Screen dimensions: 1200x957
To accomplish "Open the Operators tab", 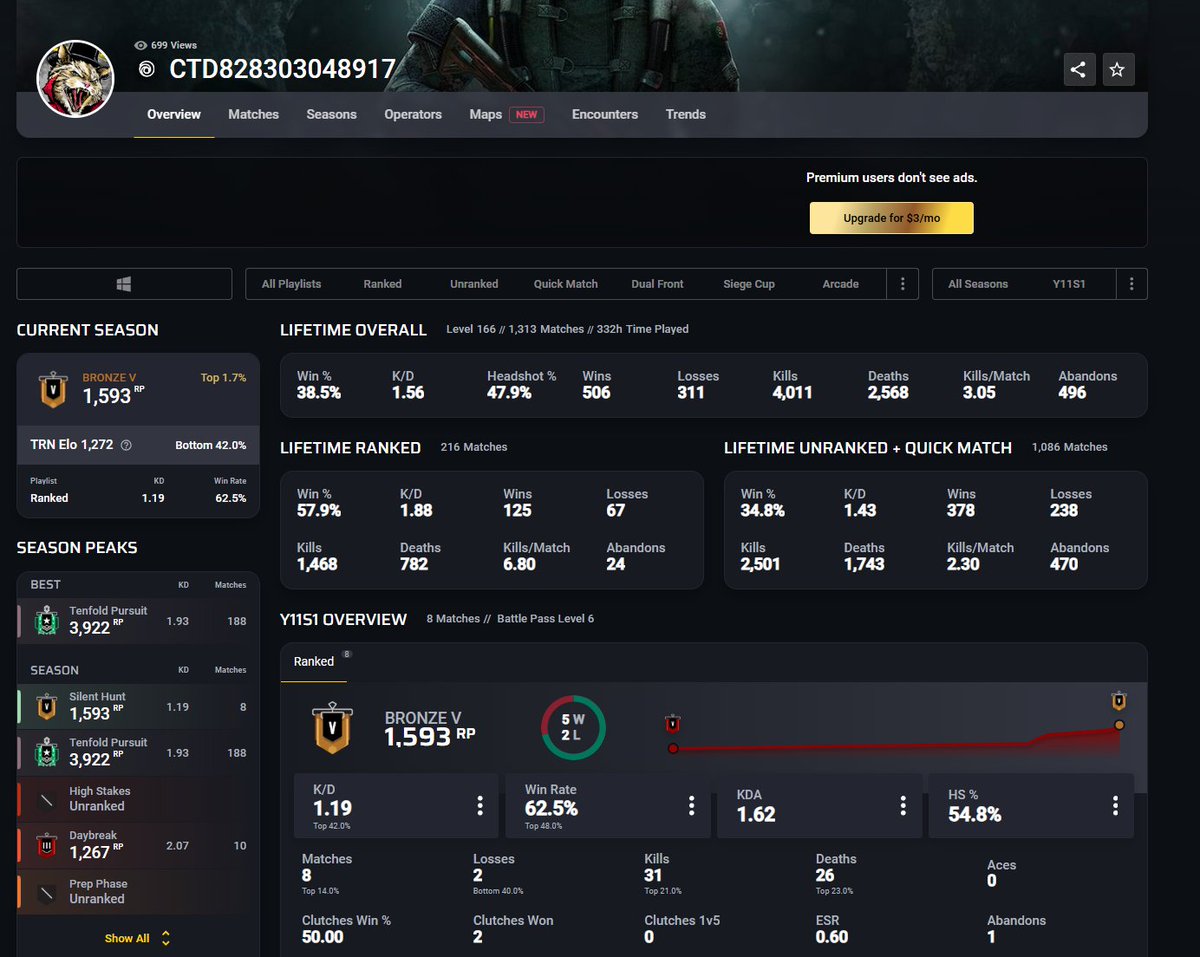I will coord(413,114).
